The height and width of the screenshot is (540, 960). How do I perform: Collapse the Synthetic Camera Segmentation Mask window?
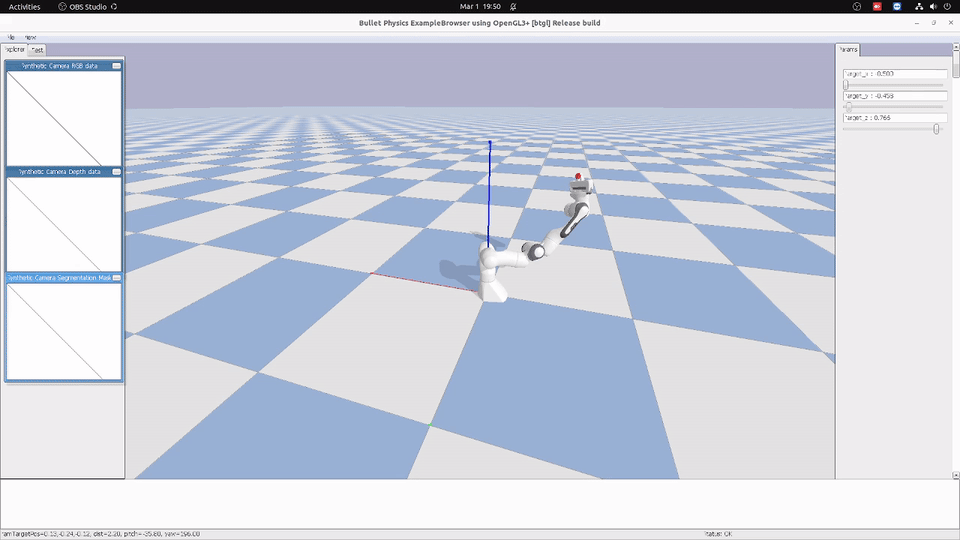click(x=116, y=278)
